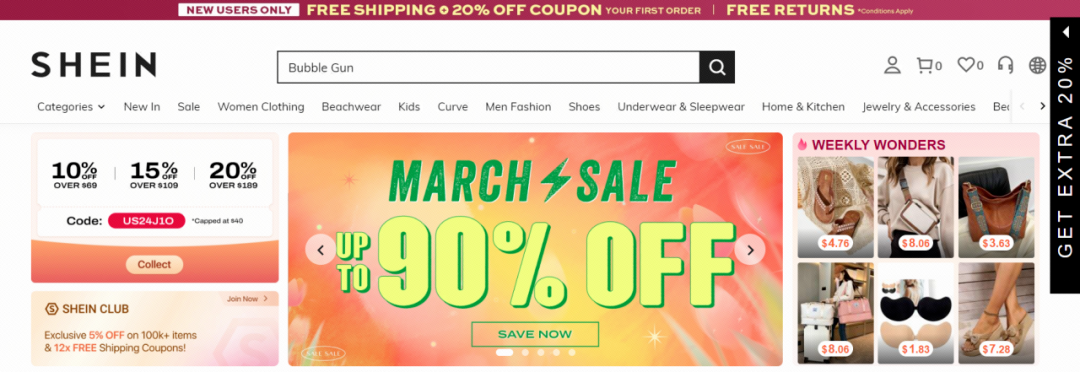Screen dimensions: 1080x372
Task: Open the $4.76 sandals product thumbnail
Action: pos(835,207)
